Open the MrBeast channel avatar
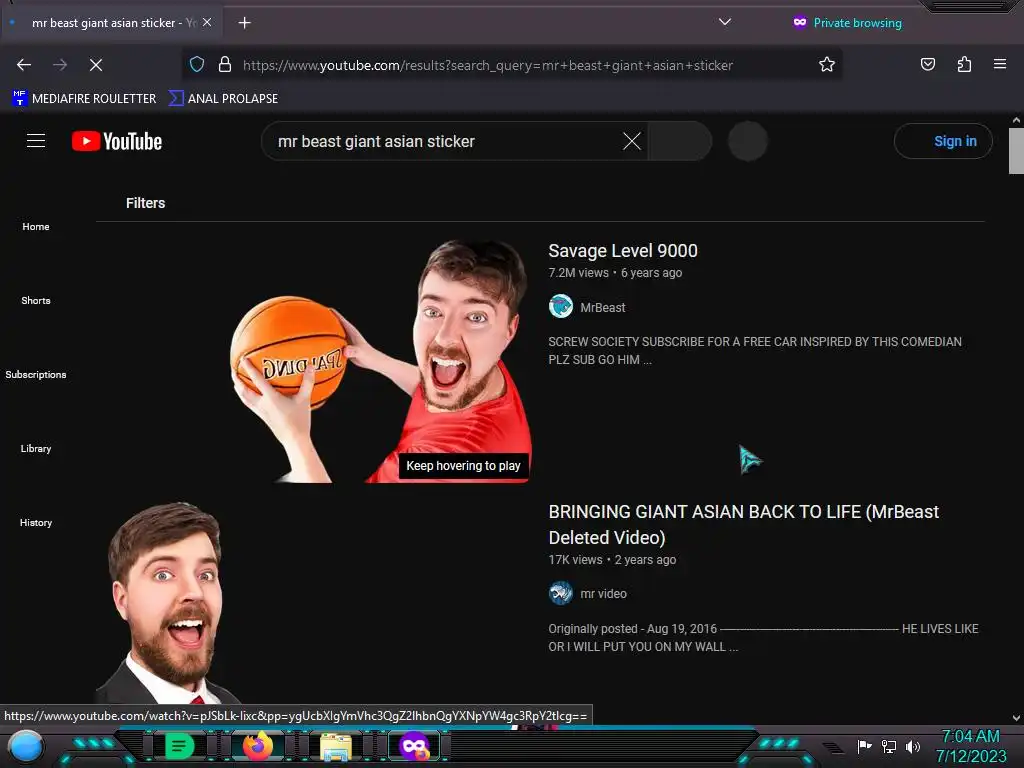The height and width of the screenshot is (768, 1024). (x=560, y=306)
